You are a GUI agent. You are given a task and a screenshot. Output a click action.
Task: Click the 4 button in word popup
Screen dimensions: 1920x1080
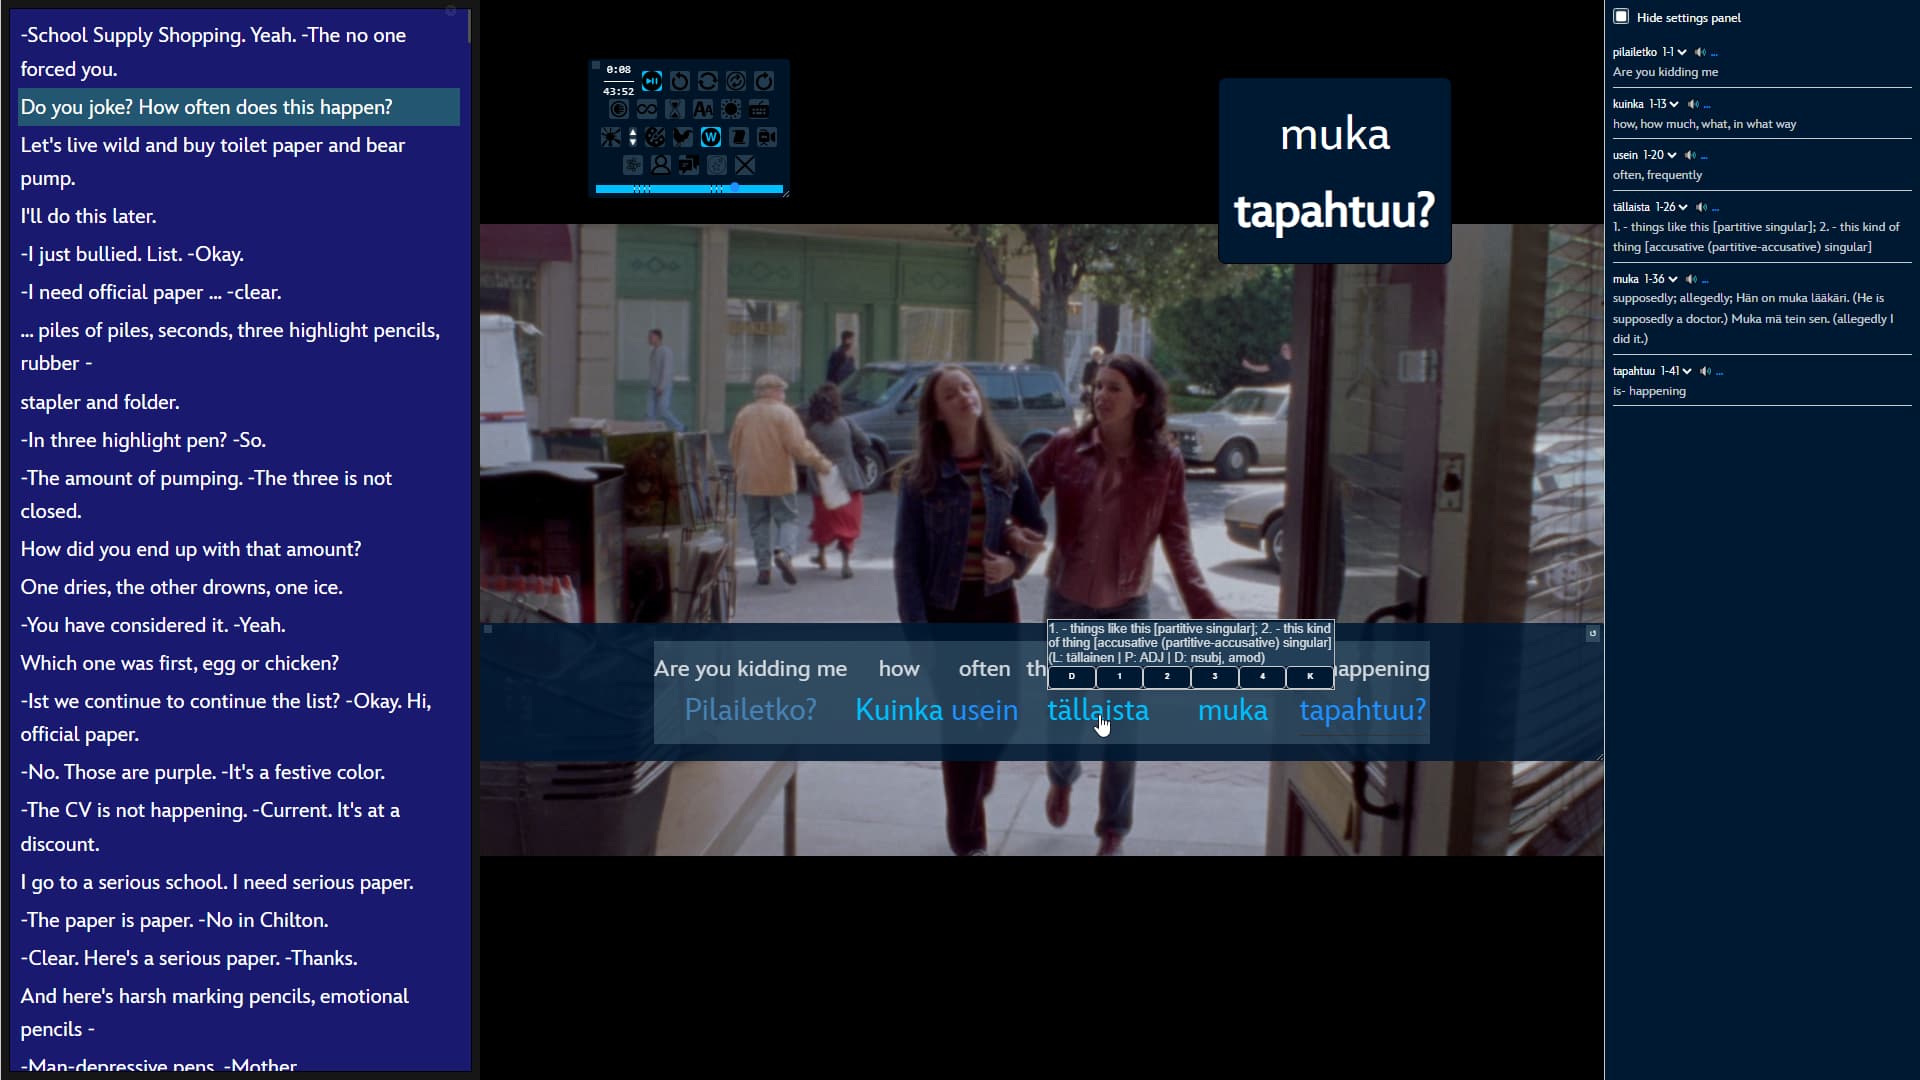pyautogui.click(x=1262, y=677)
